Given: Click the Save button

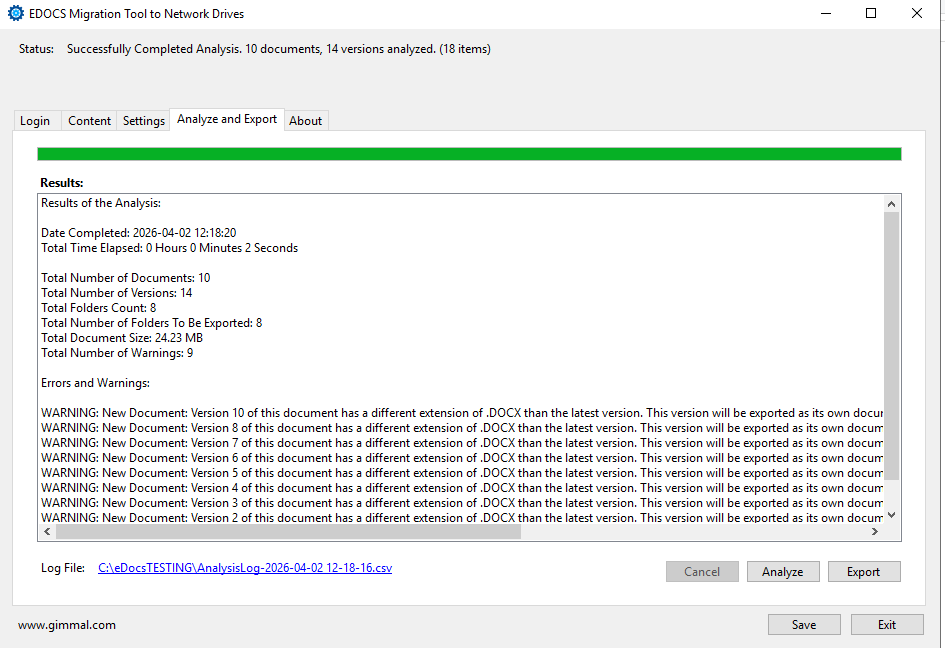Looking at the screenshot, I should [804, 625].
